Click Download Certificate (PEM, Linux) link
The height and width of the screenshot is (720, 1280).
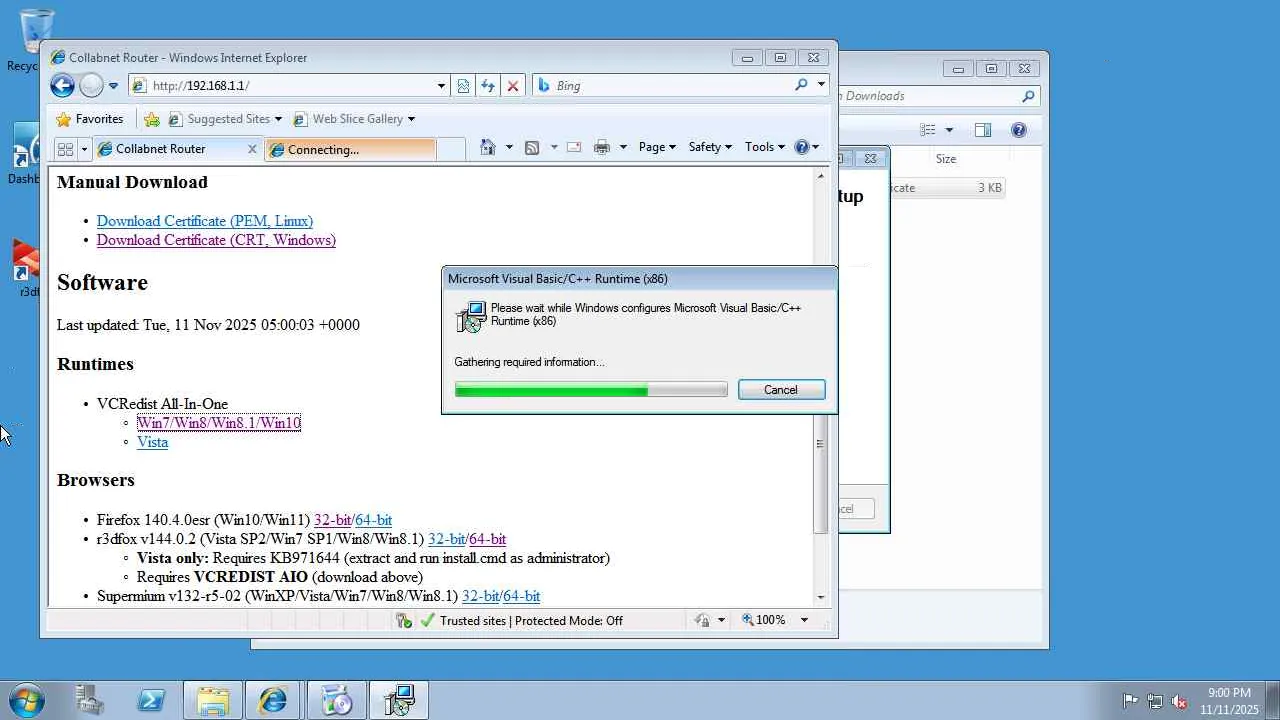[x=205, y=221]
